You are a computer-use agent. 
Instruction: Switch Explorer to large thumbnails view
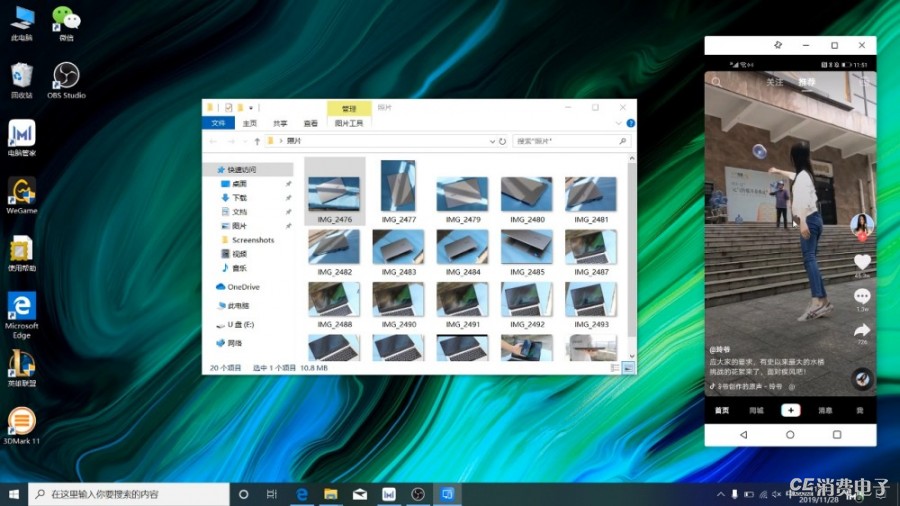(x=629, y=368)
